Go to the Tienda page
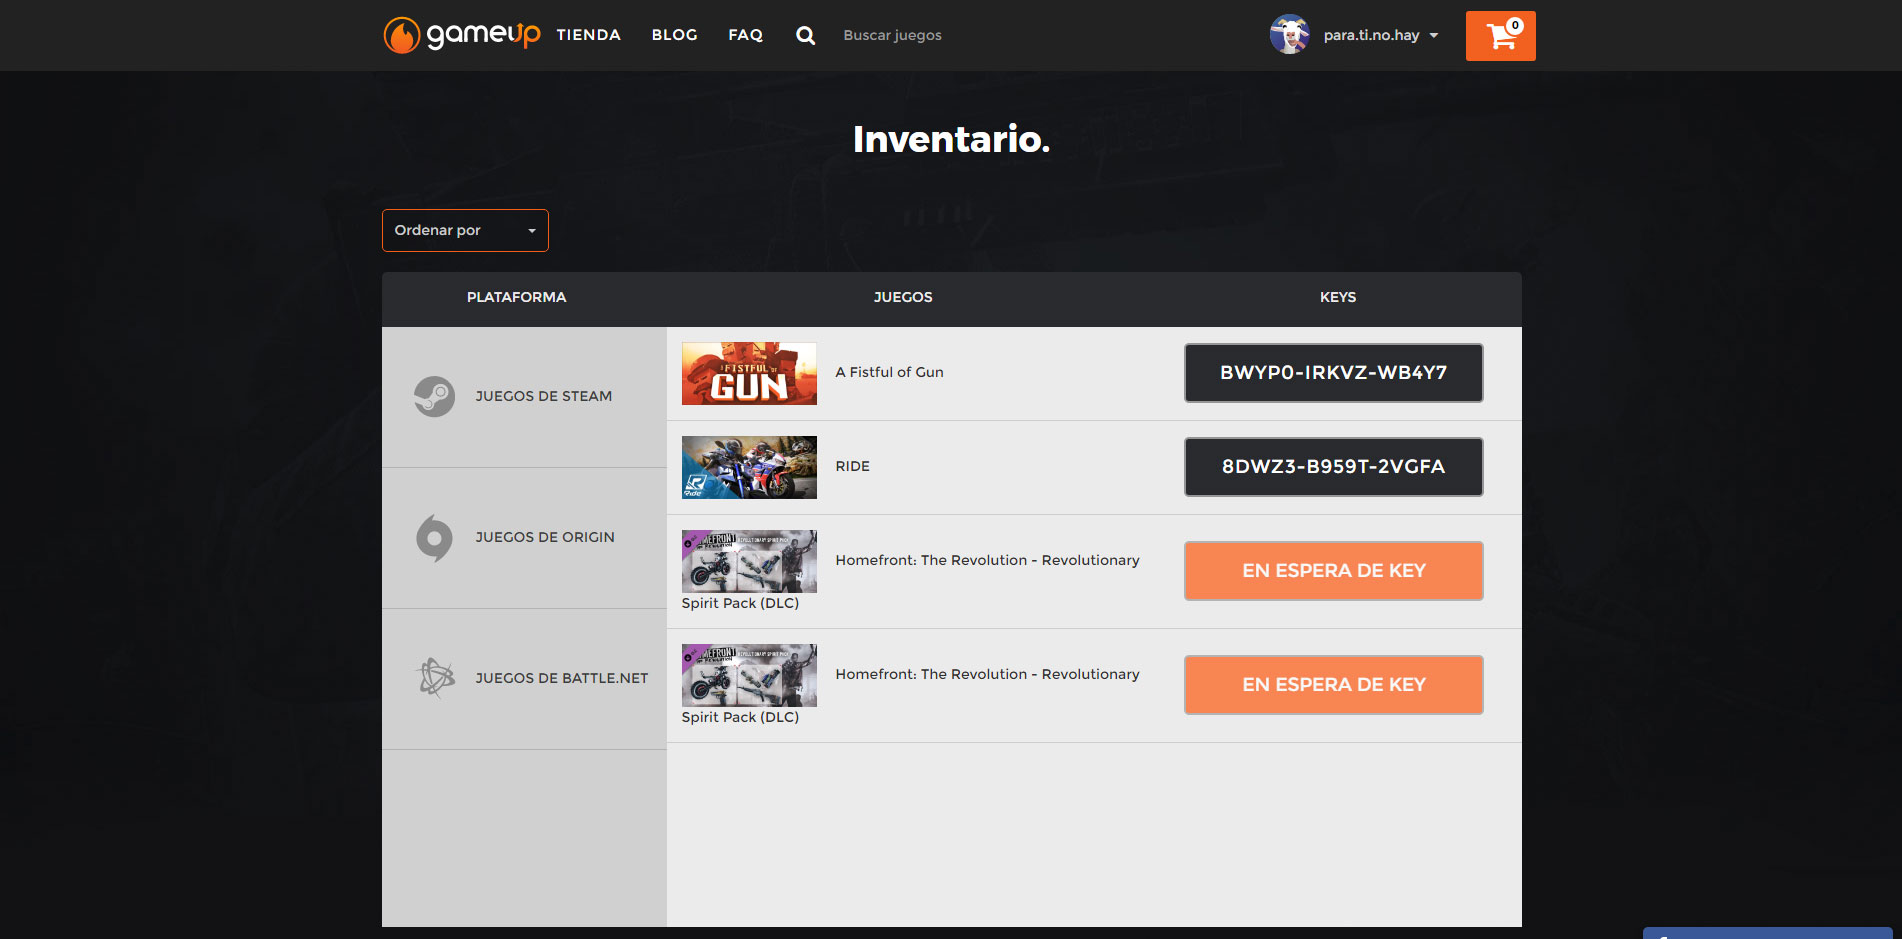The height and width of the screenshot is (939, 1902). pos(588,35)
